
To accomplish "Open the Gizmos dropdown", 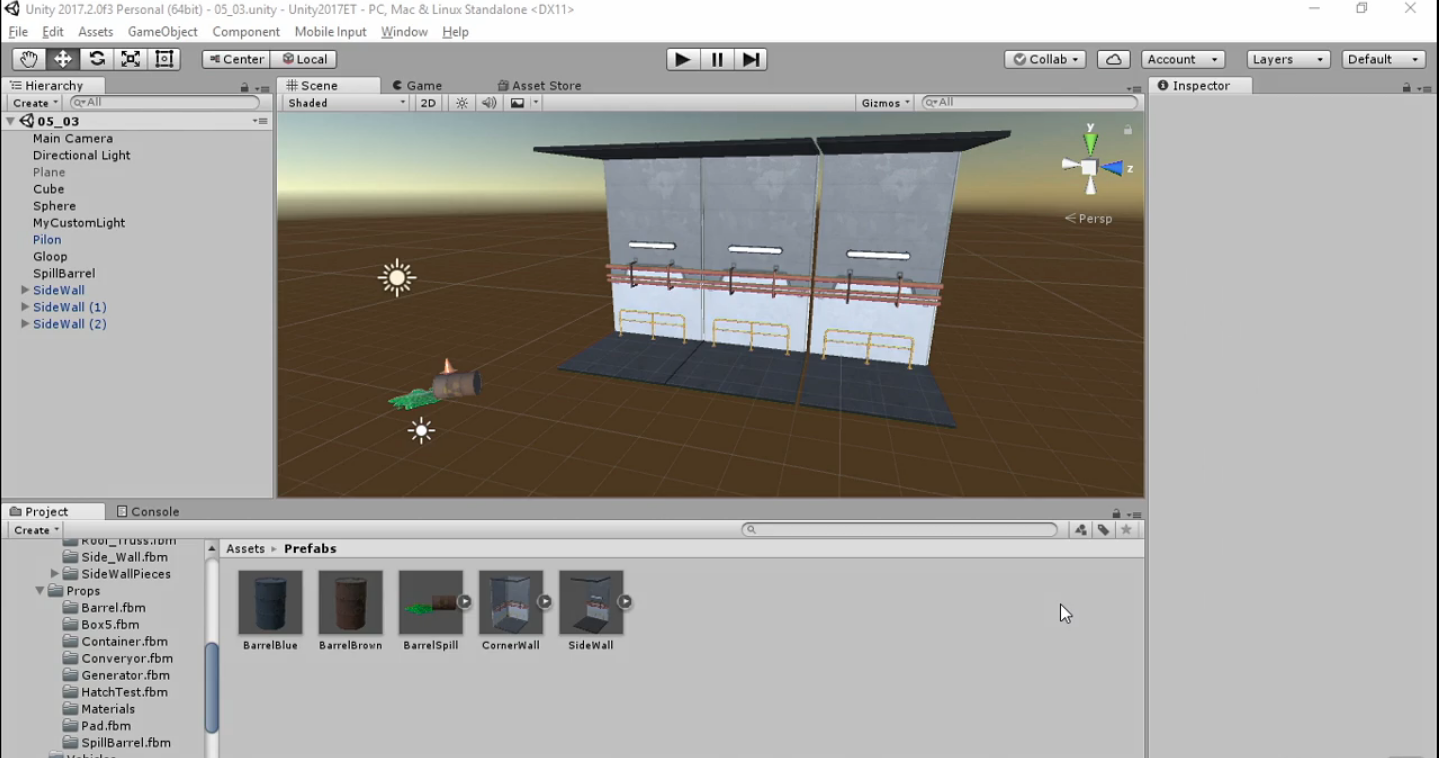I will 885,103.
